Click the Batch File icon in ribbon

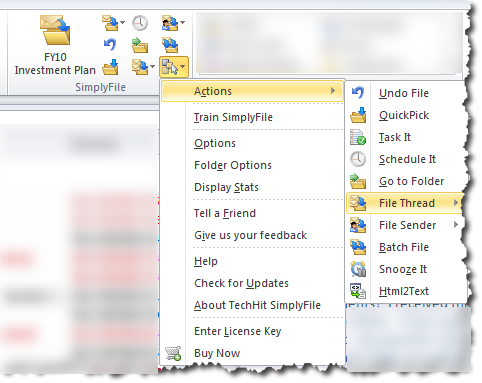170,45
